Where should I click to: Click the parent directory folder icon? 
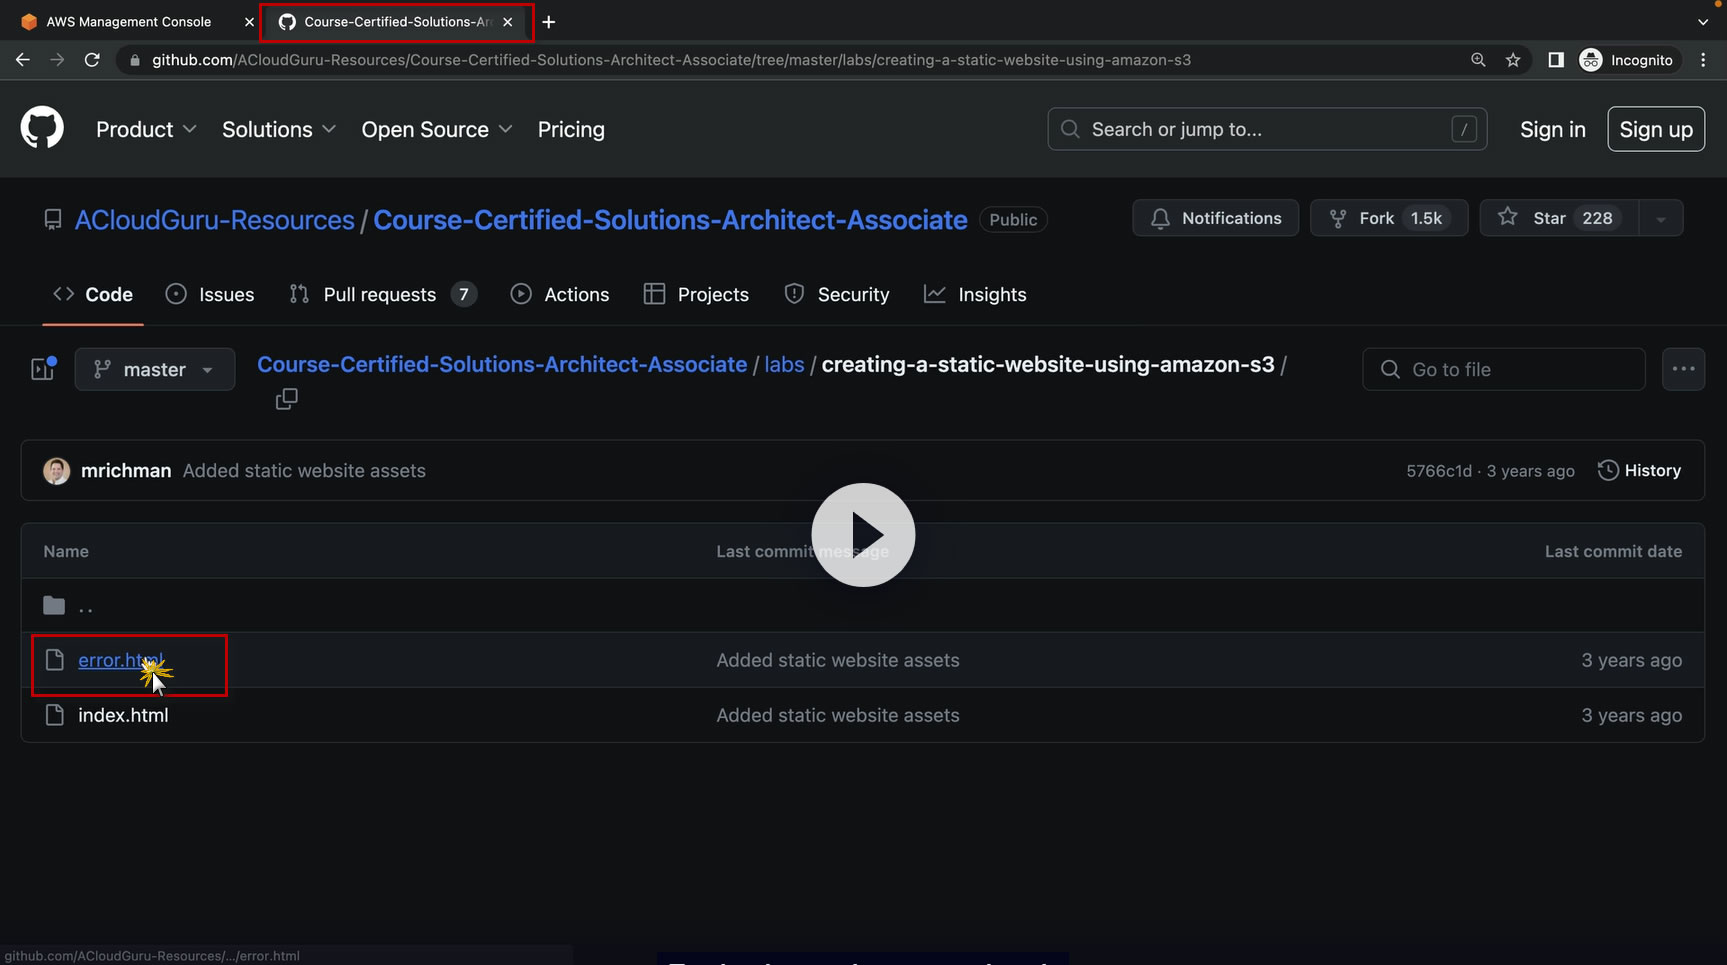click(x=54, y=606)
